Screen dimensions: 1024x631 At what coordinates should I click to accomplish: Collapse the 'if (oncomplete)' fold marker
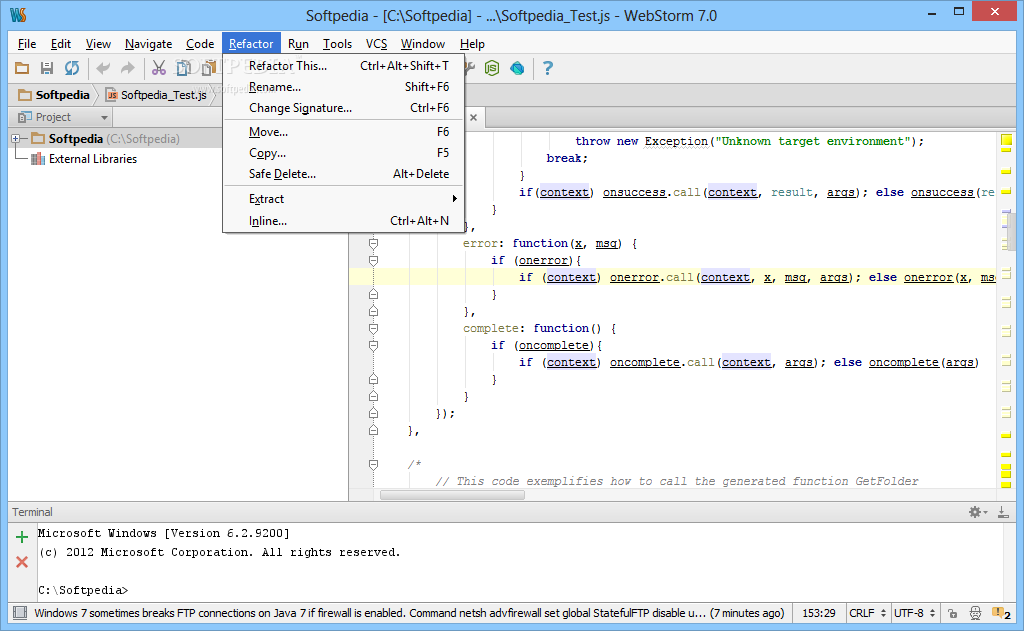(374, 346)
